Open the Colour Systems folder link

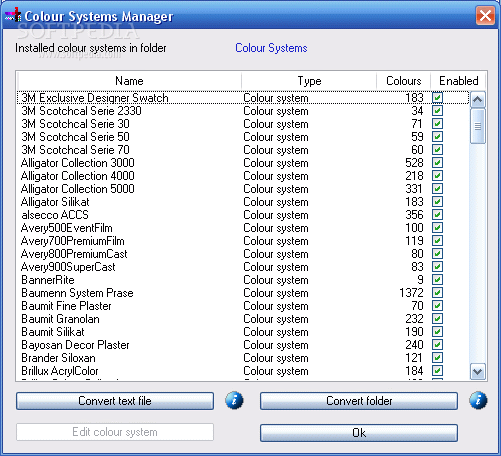pyautogui.click(x=271, y=48)
